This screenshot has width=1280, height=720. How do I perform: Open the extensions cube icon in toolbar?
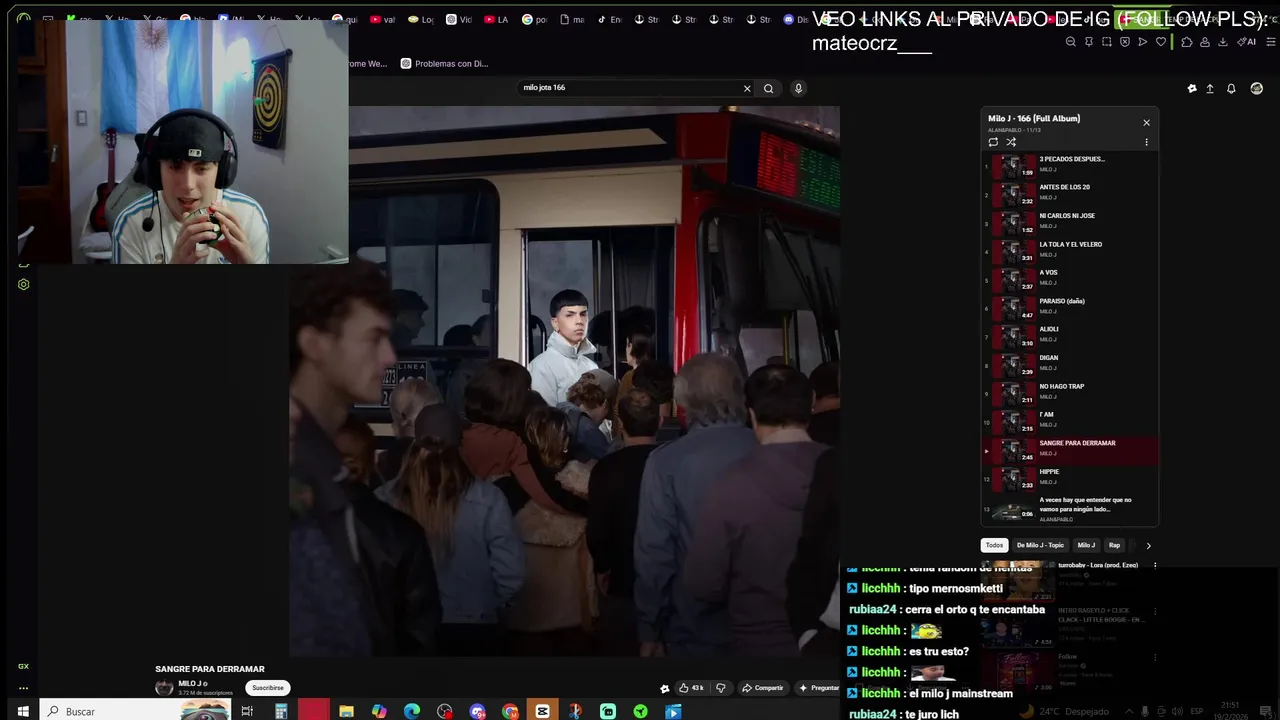click(1187, 42)
